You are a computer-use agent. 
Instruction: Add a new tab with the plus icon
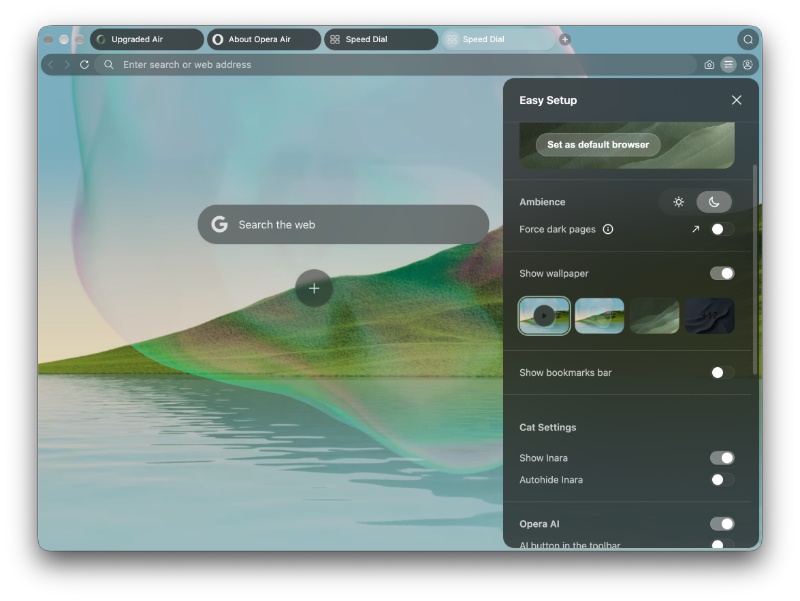click(x=565, y=39)
